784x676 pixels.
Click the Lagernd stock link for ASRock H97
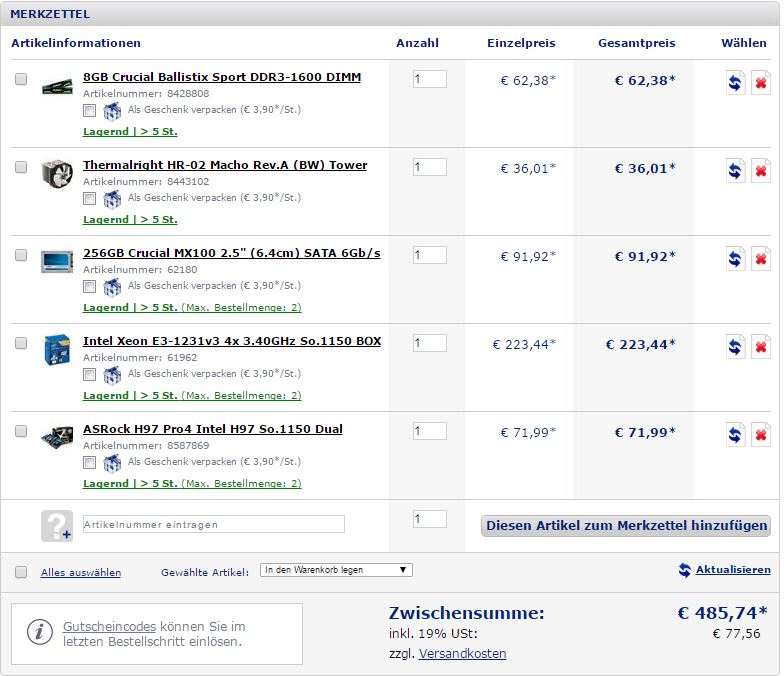coord(192,484)
